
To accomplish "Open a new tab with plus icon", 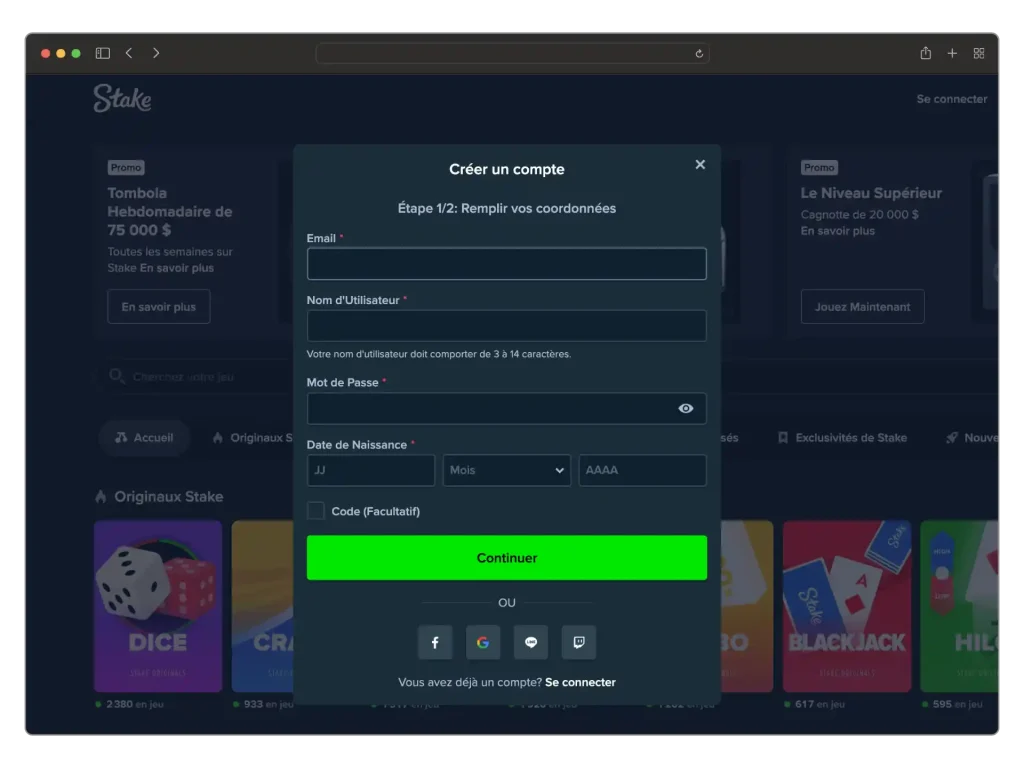I will (x=952, y=53).
